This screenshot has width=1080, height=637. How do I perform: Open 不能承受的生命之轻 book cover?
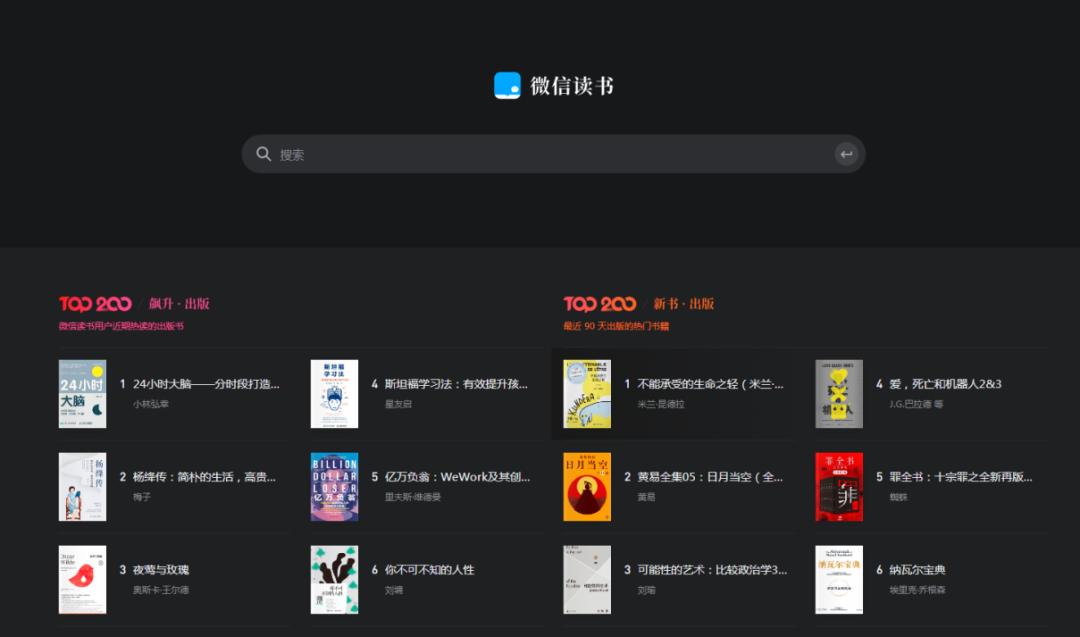(587, 394)
